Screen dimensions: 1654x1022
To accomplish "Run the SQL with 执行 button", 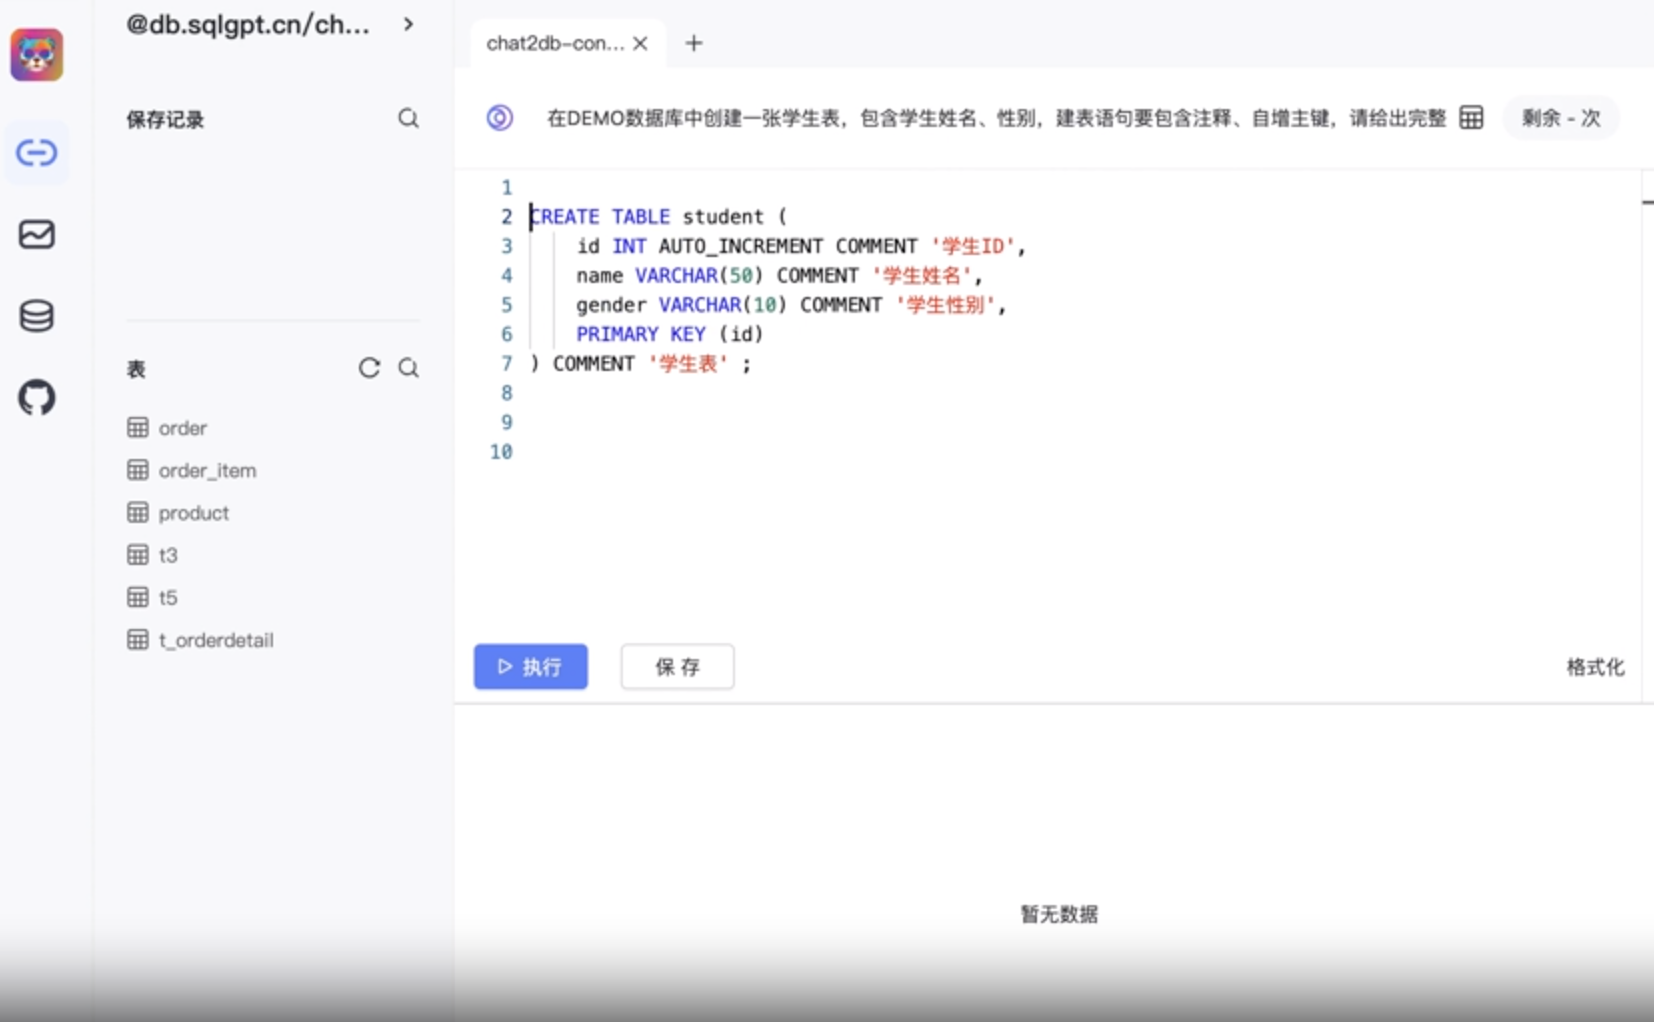I will pyautogui.click(x=530, y=667).
